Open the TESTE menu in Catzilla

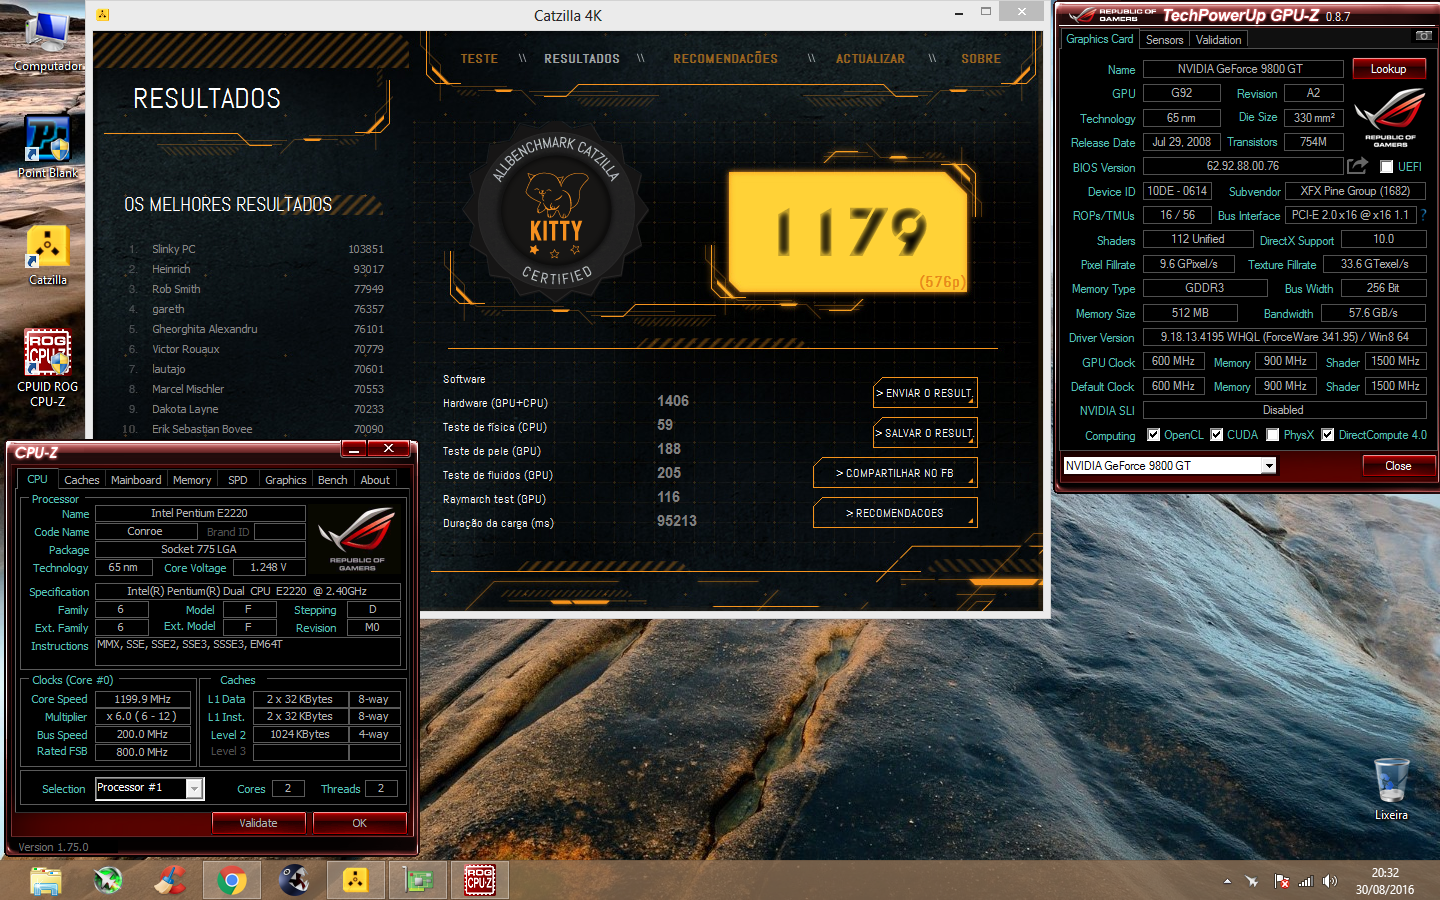click(479, 59)
